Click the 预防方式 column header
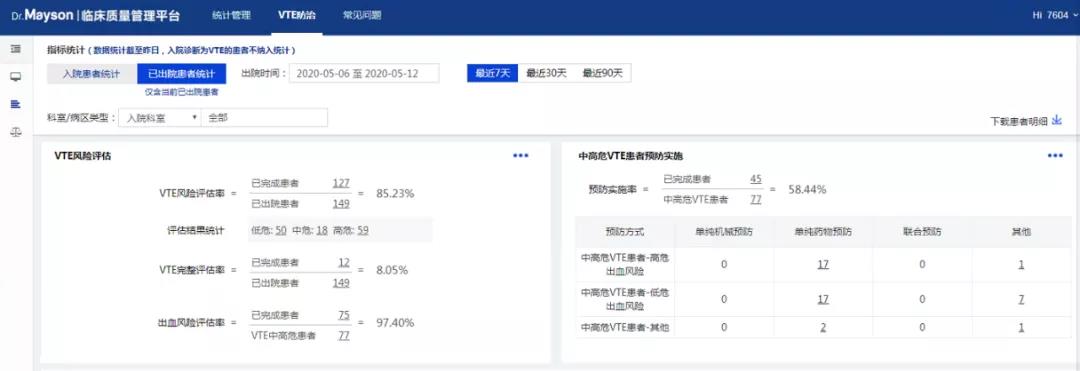 (625, 232)
